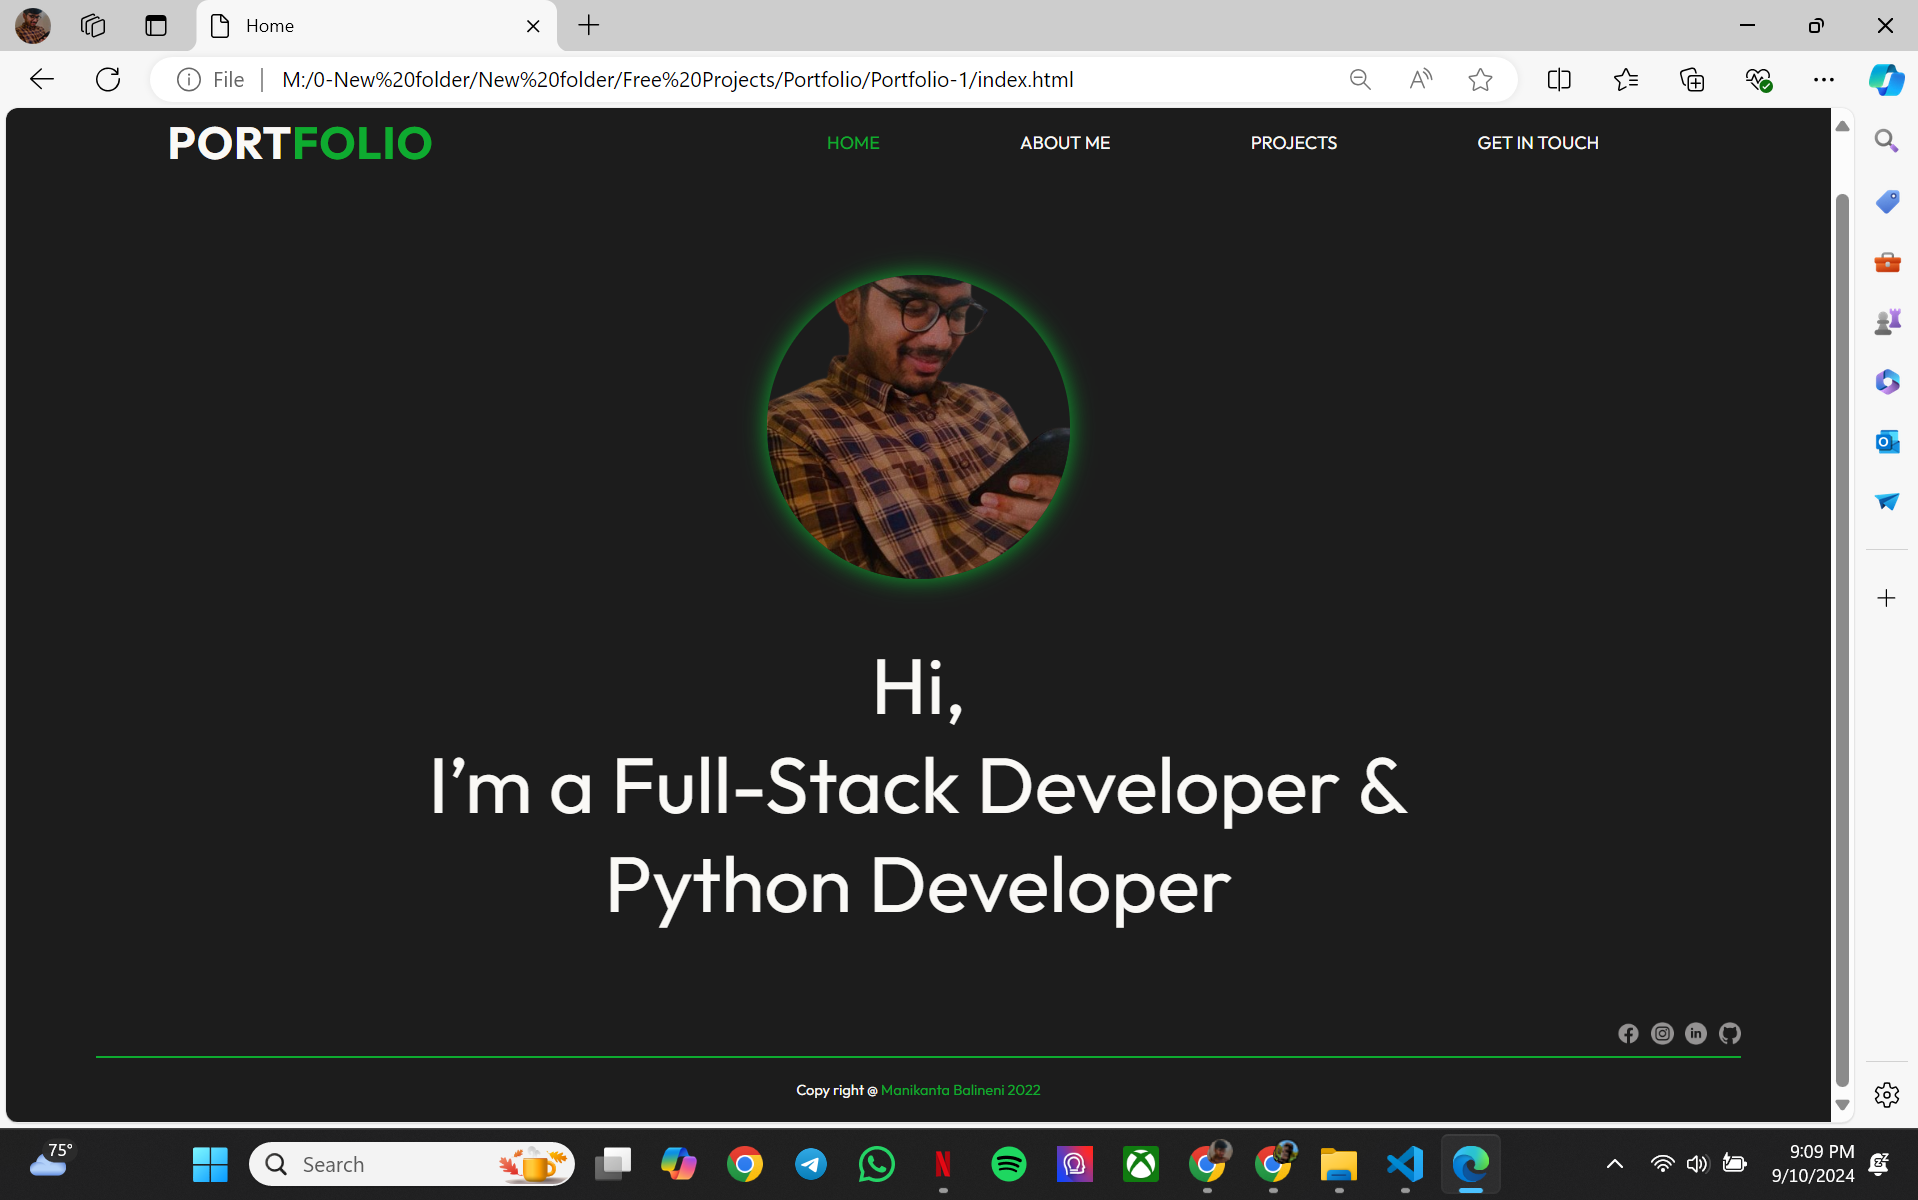Open Visual Studio Code from the taskbar
Image resolution: width=1918 pixels, height=1200 pixels.
(1405, 1164)
